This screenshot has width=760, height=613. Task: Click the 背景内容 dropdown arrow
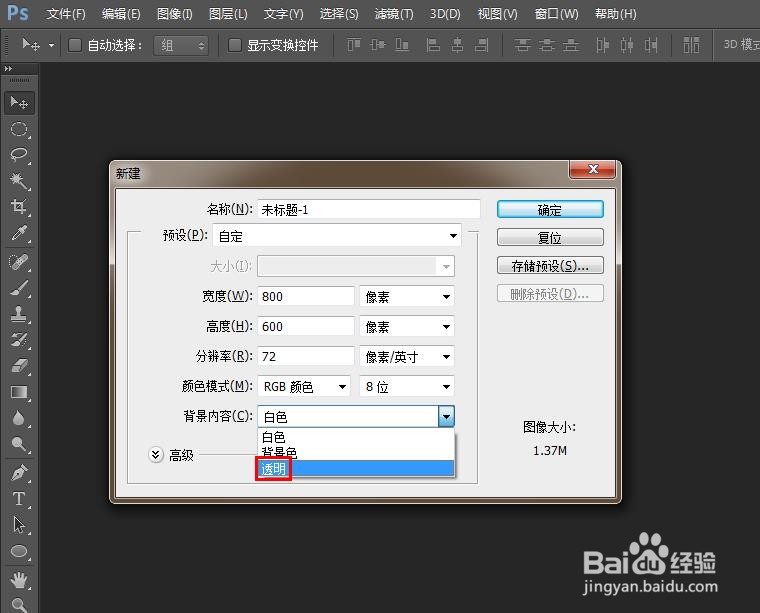(x=446, y=416)
